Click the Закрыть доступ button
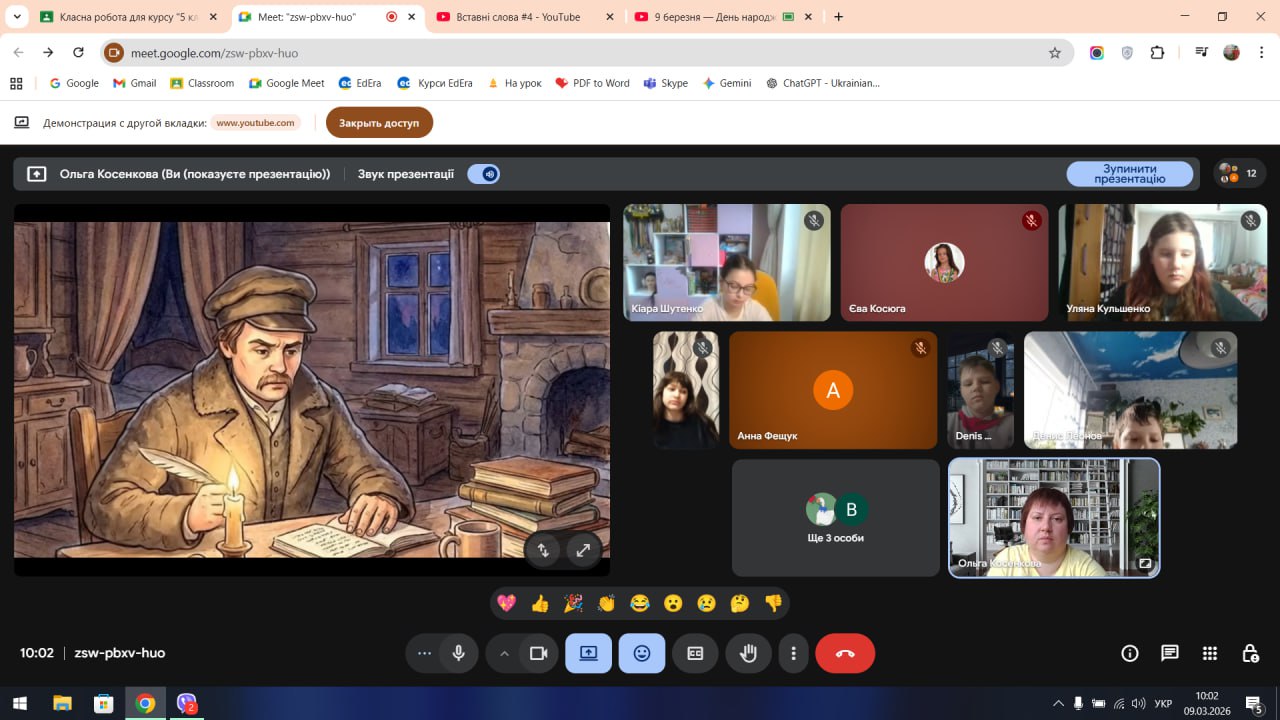 click(379, 123)
